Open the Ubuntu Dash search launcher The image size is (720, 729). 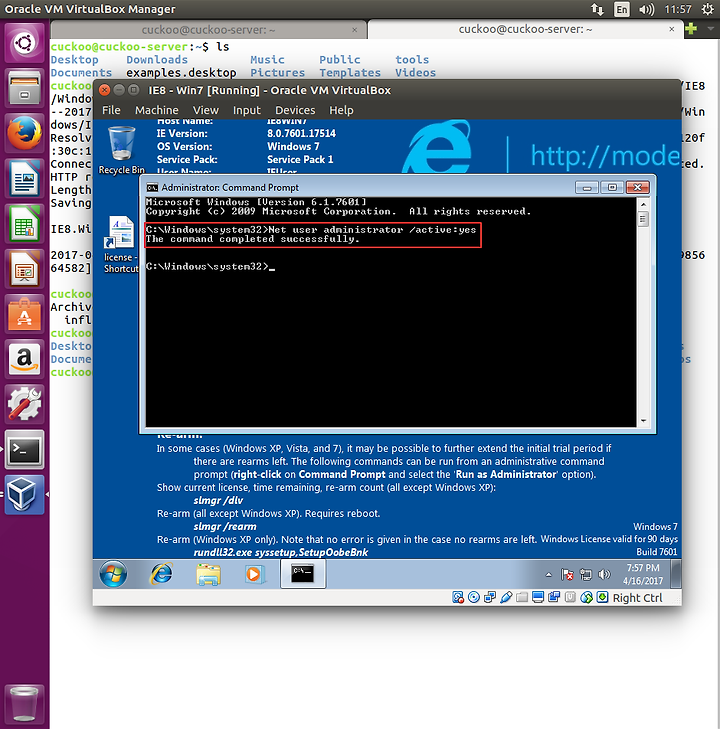(x=24, y=44)
